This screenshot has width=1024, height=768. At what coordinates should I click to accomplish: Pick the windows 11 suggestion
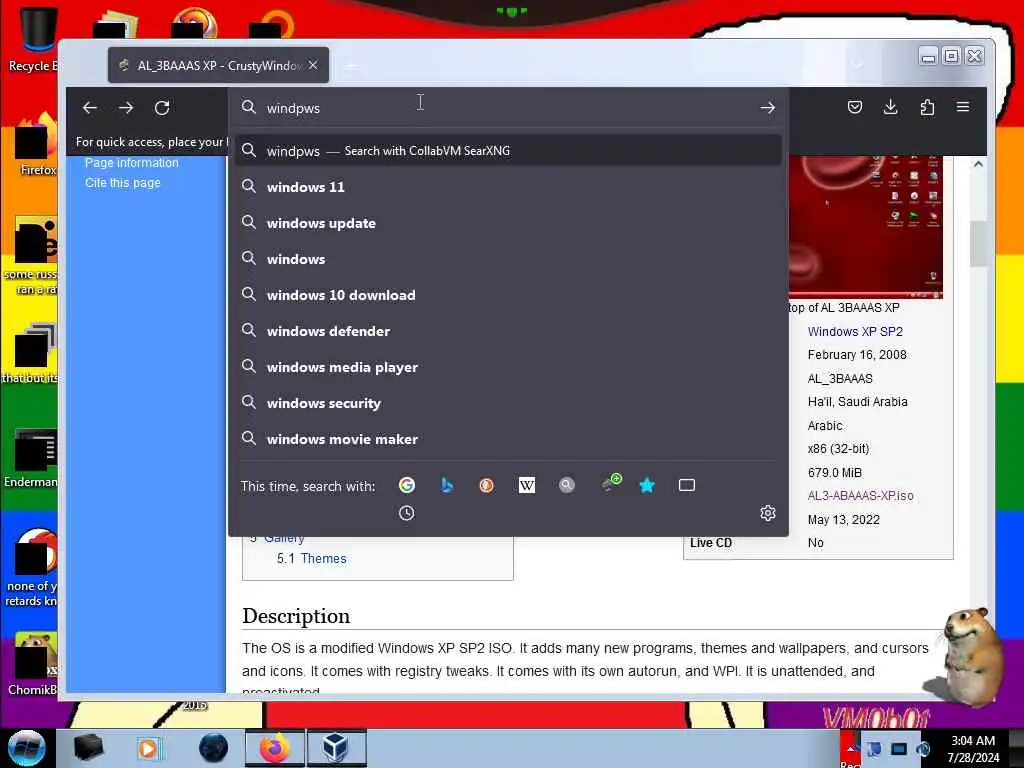[508, 187]
